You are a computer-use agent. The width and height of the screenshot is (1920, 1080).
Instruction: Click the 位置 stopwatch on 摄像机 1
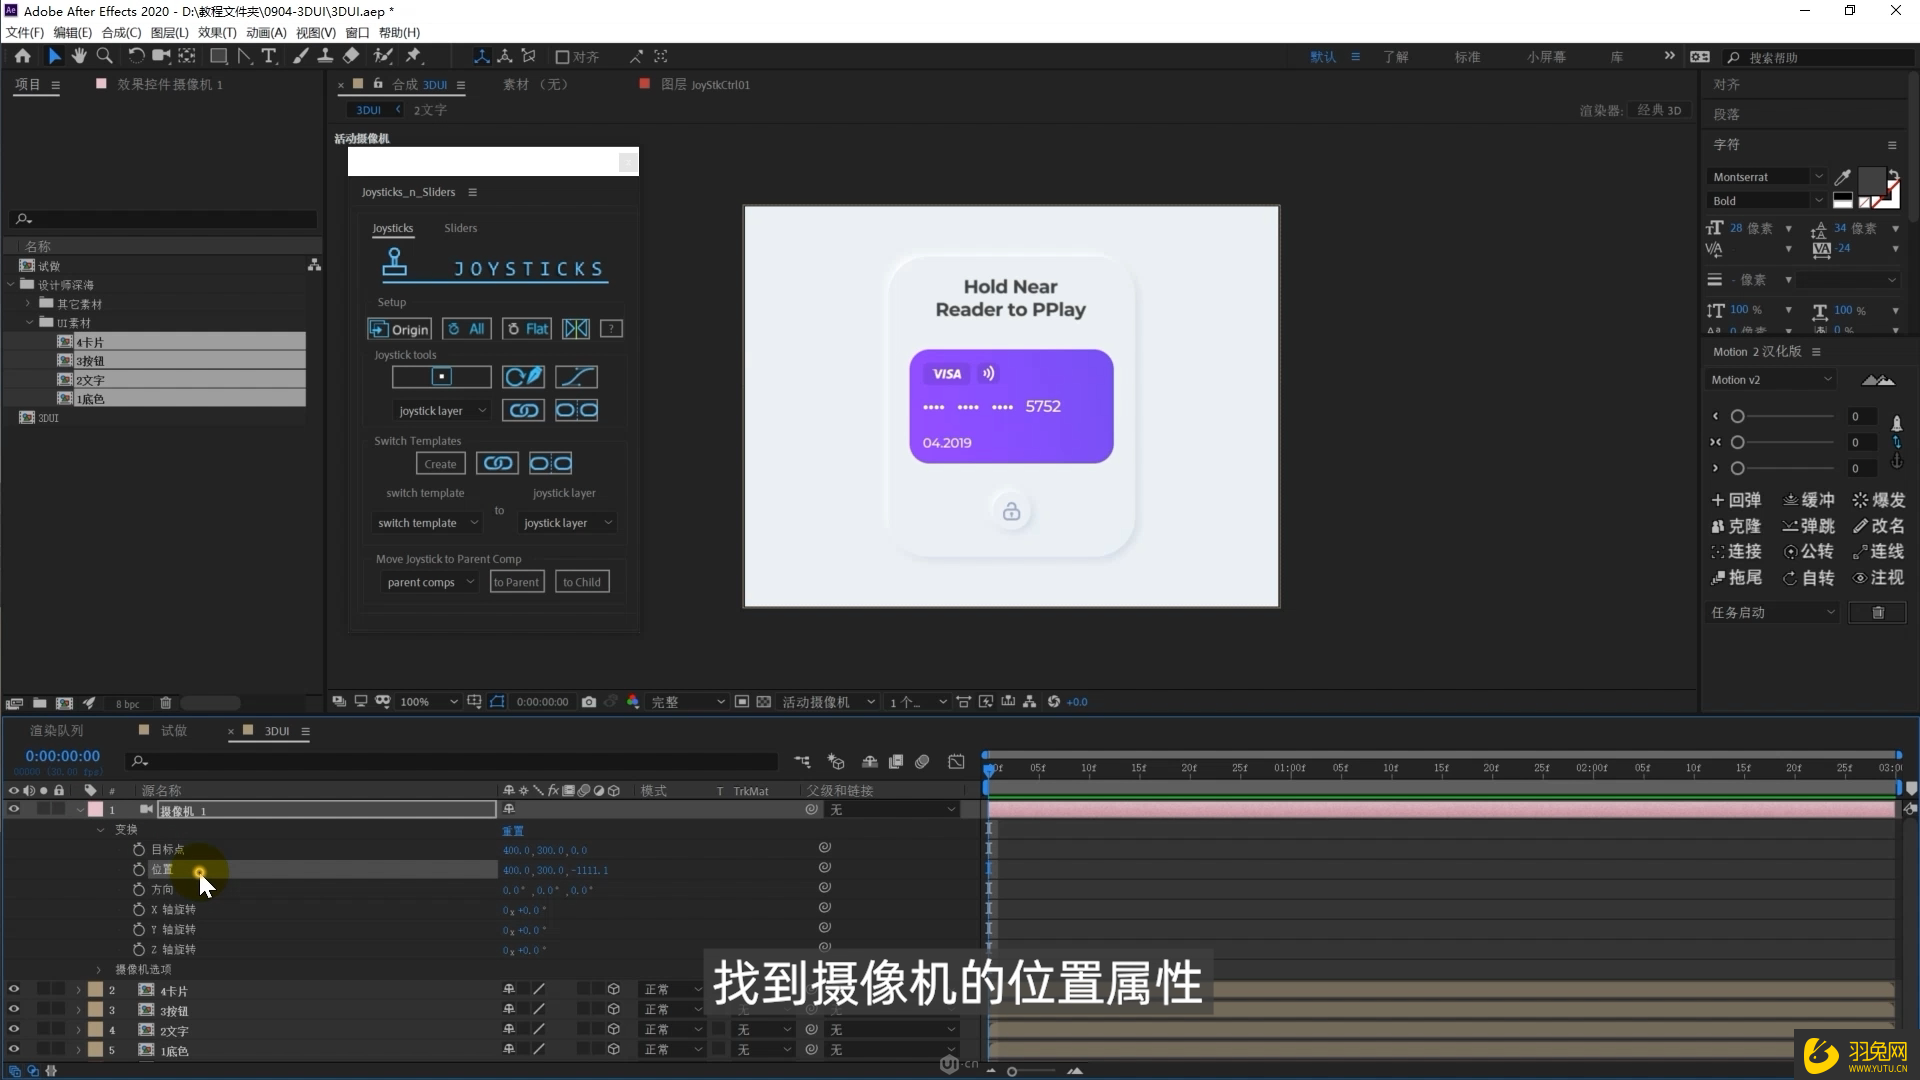(139, 871)
